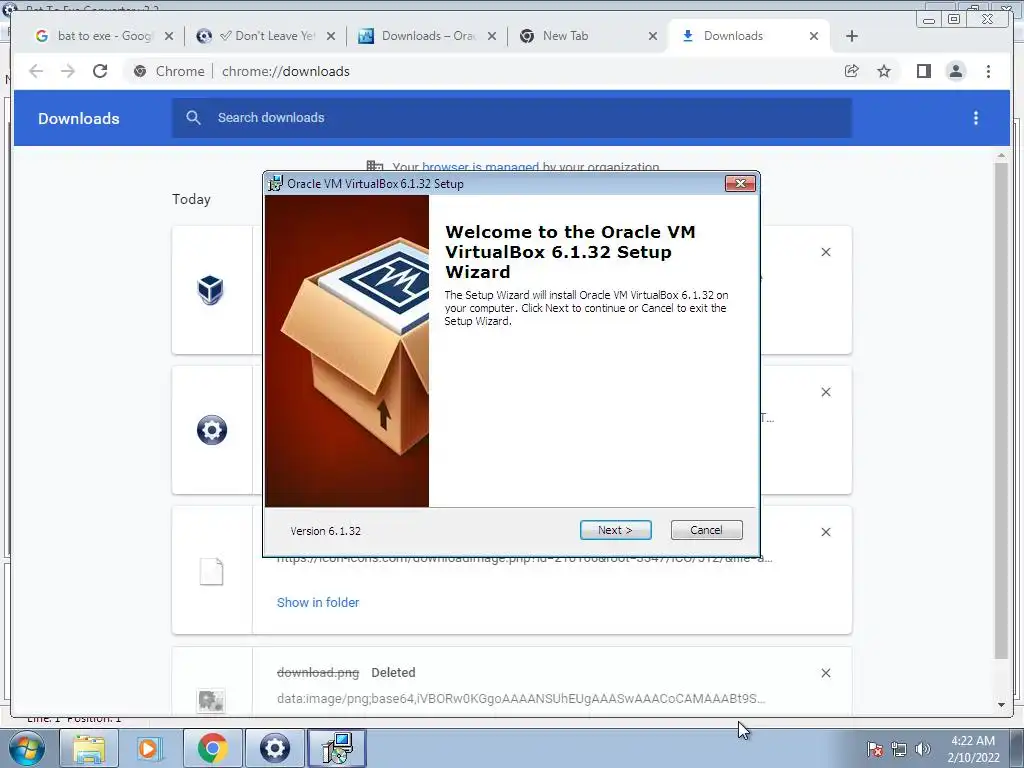Screen dimensions: 1024x768
Task: Go forward in Chrome
Action: coord(68,71)
